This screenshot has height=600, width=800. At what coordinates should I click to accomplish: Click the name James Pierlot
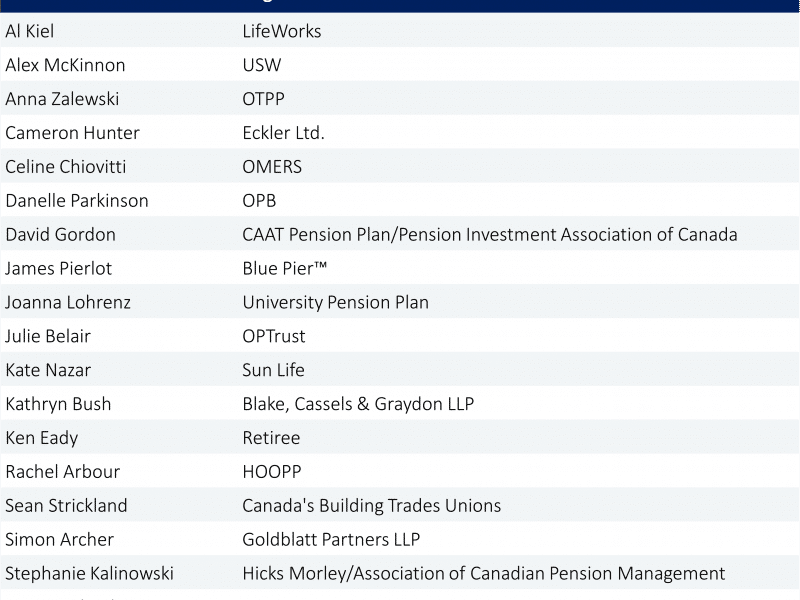(x=59, y=268)
